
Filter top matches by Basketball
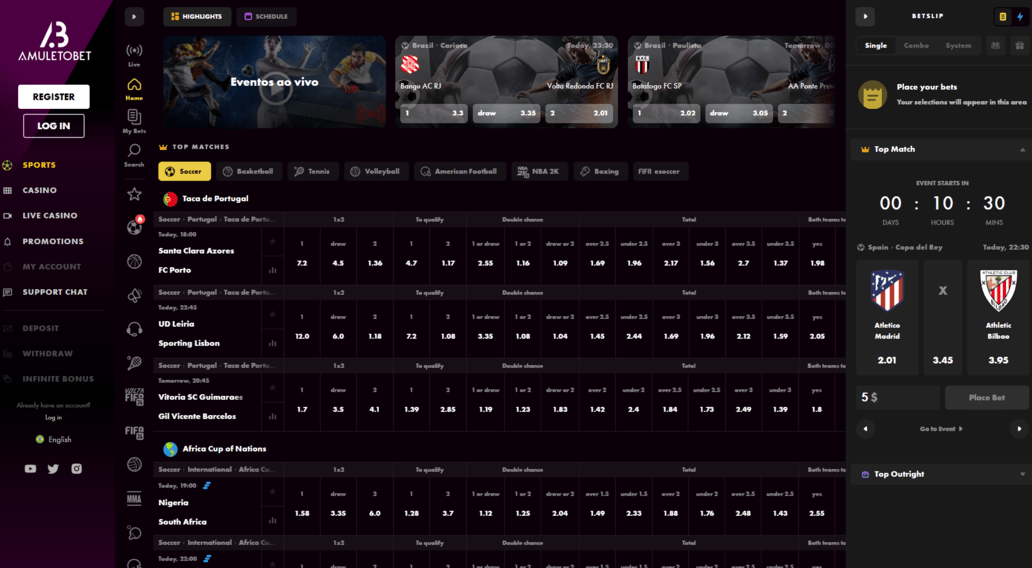tap(249, 171)
